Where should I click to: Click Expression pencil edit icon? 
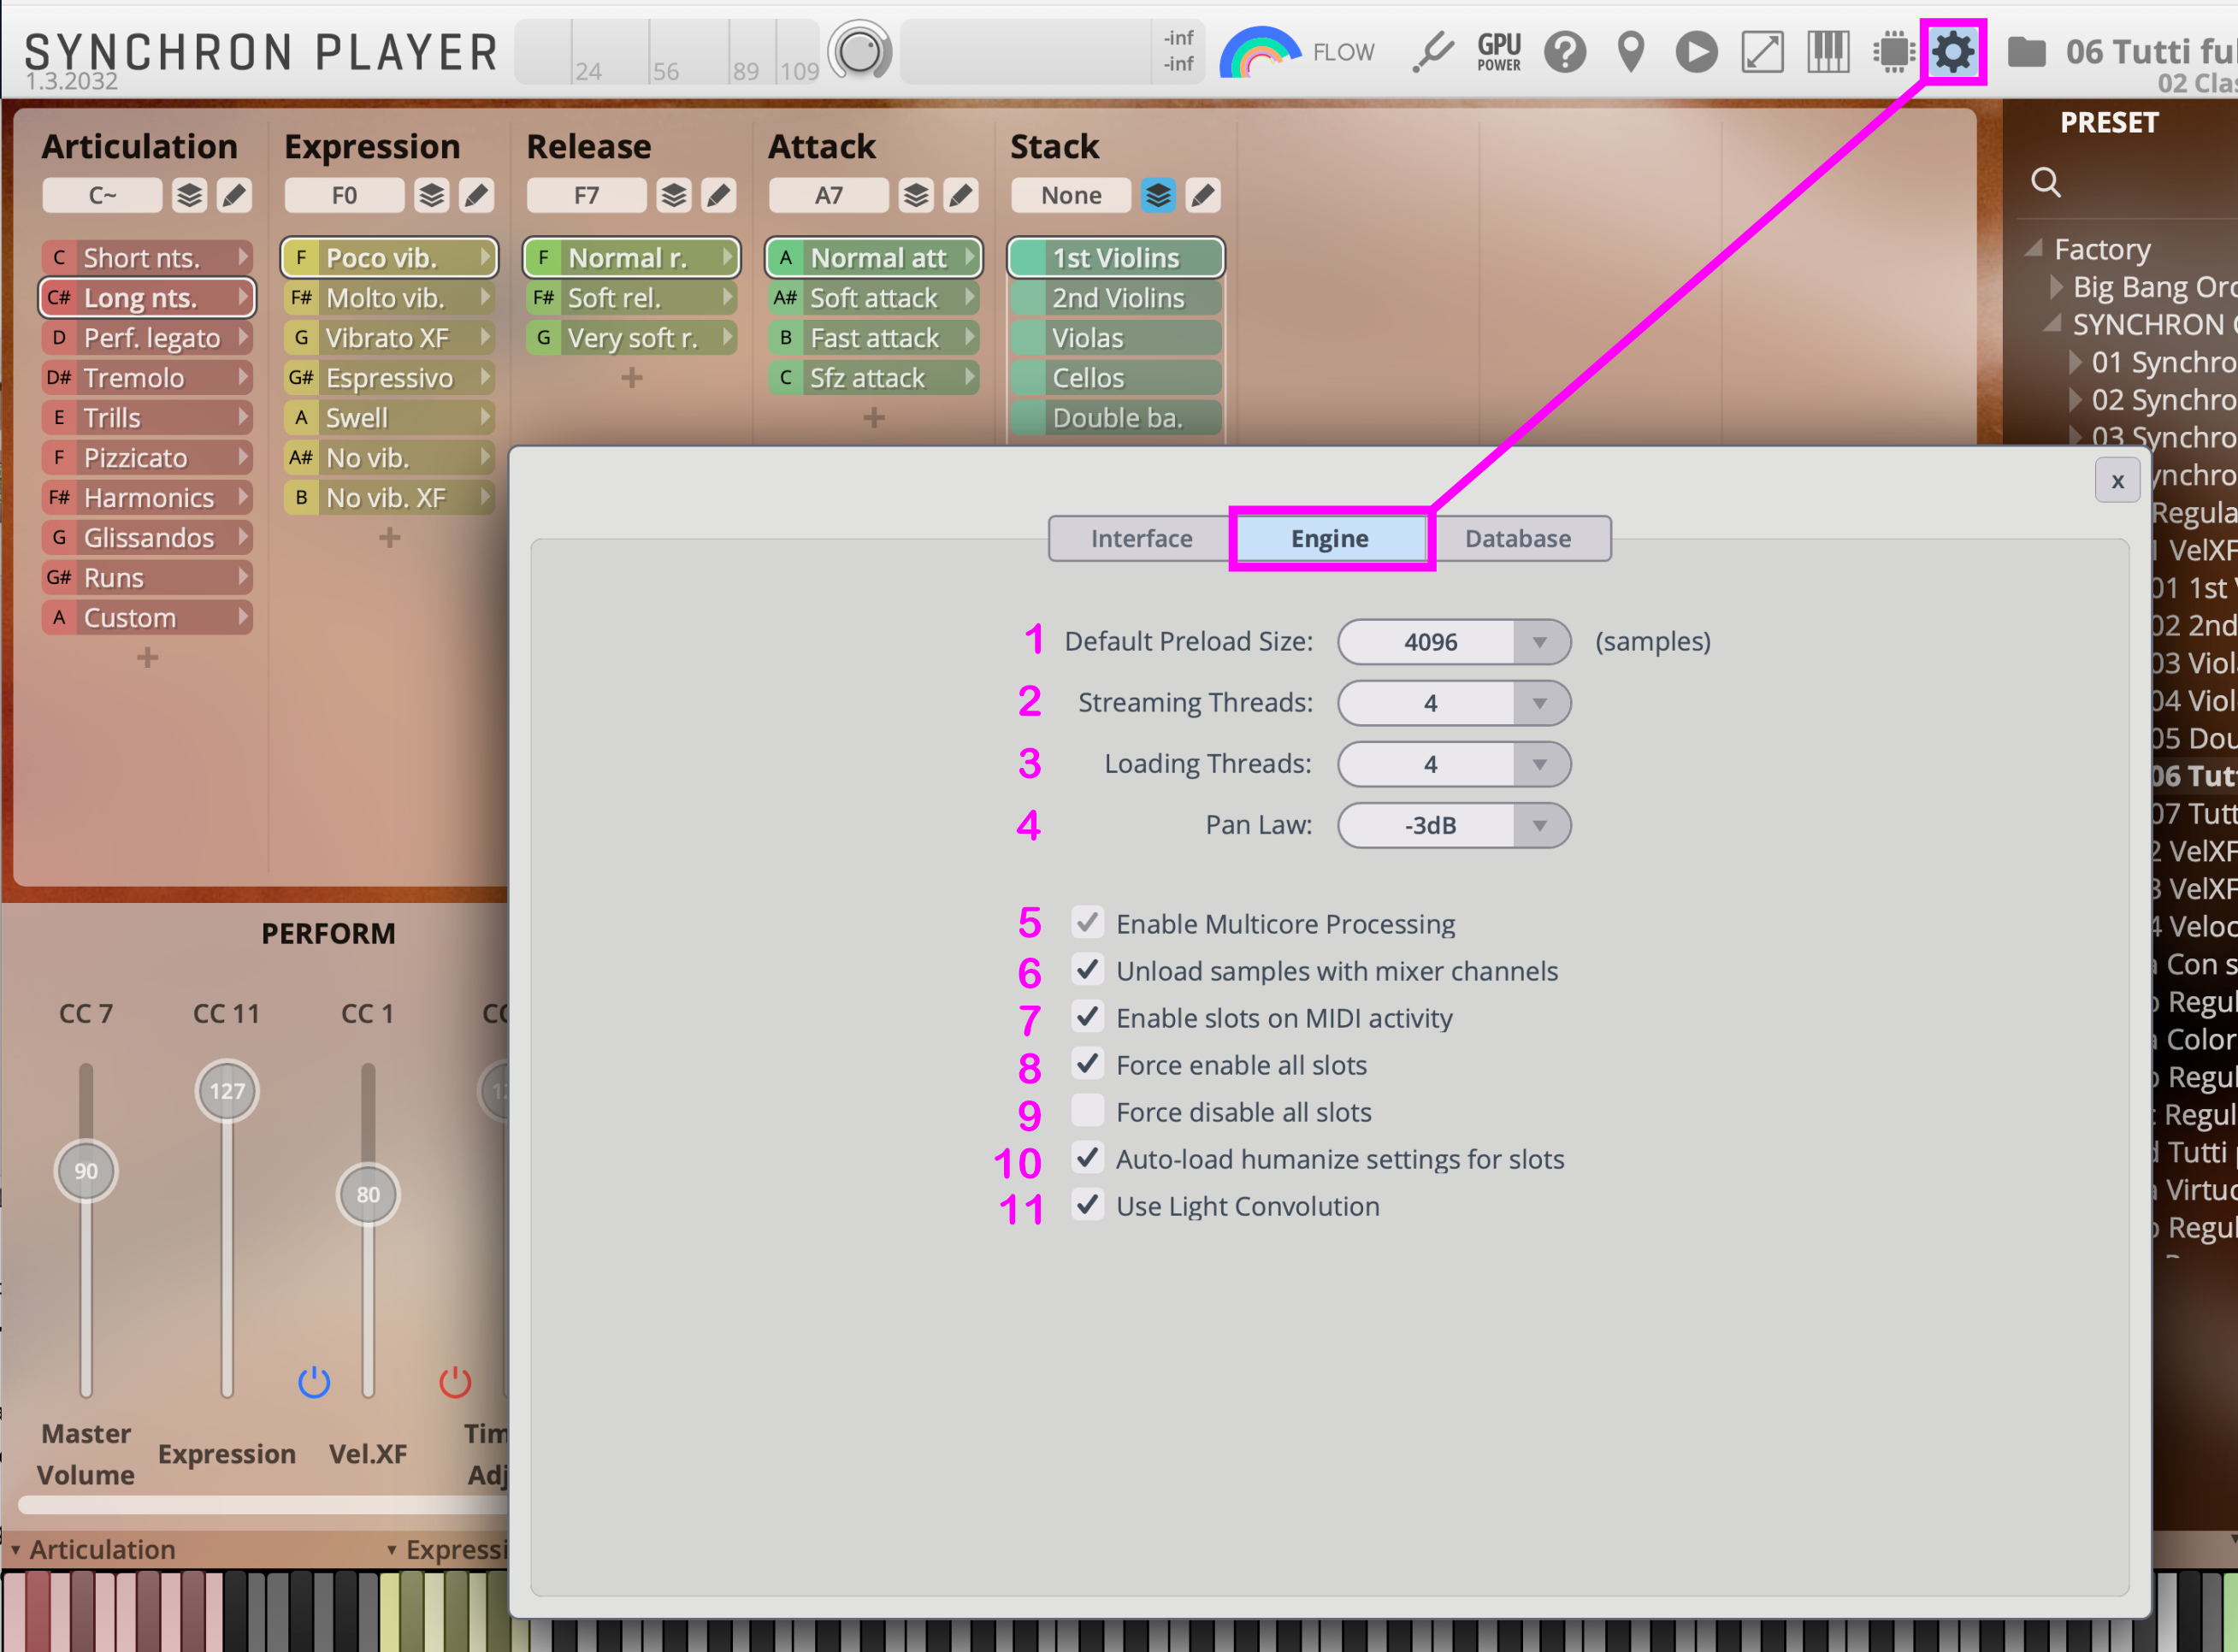click(x=476, y=195)
